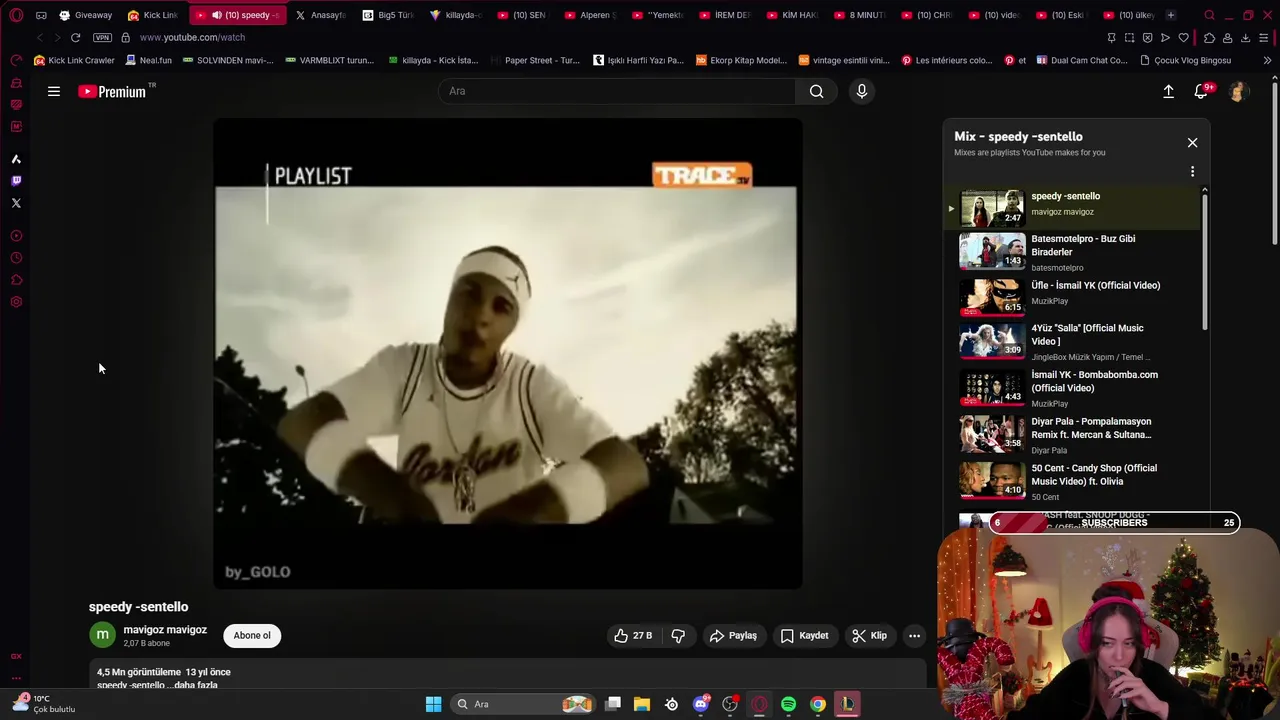Open Windows Start button

point(433,704)
